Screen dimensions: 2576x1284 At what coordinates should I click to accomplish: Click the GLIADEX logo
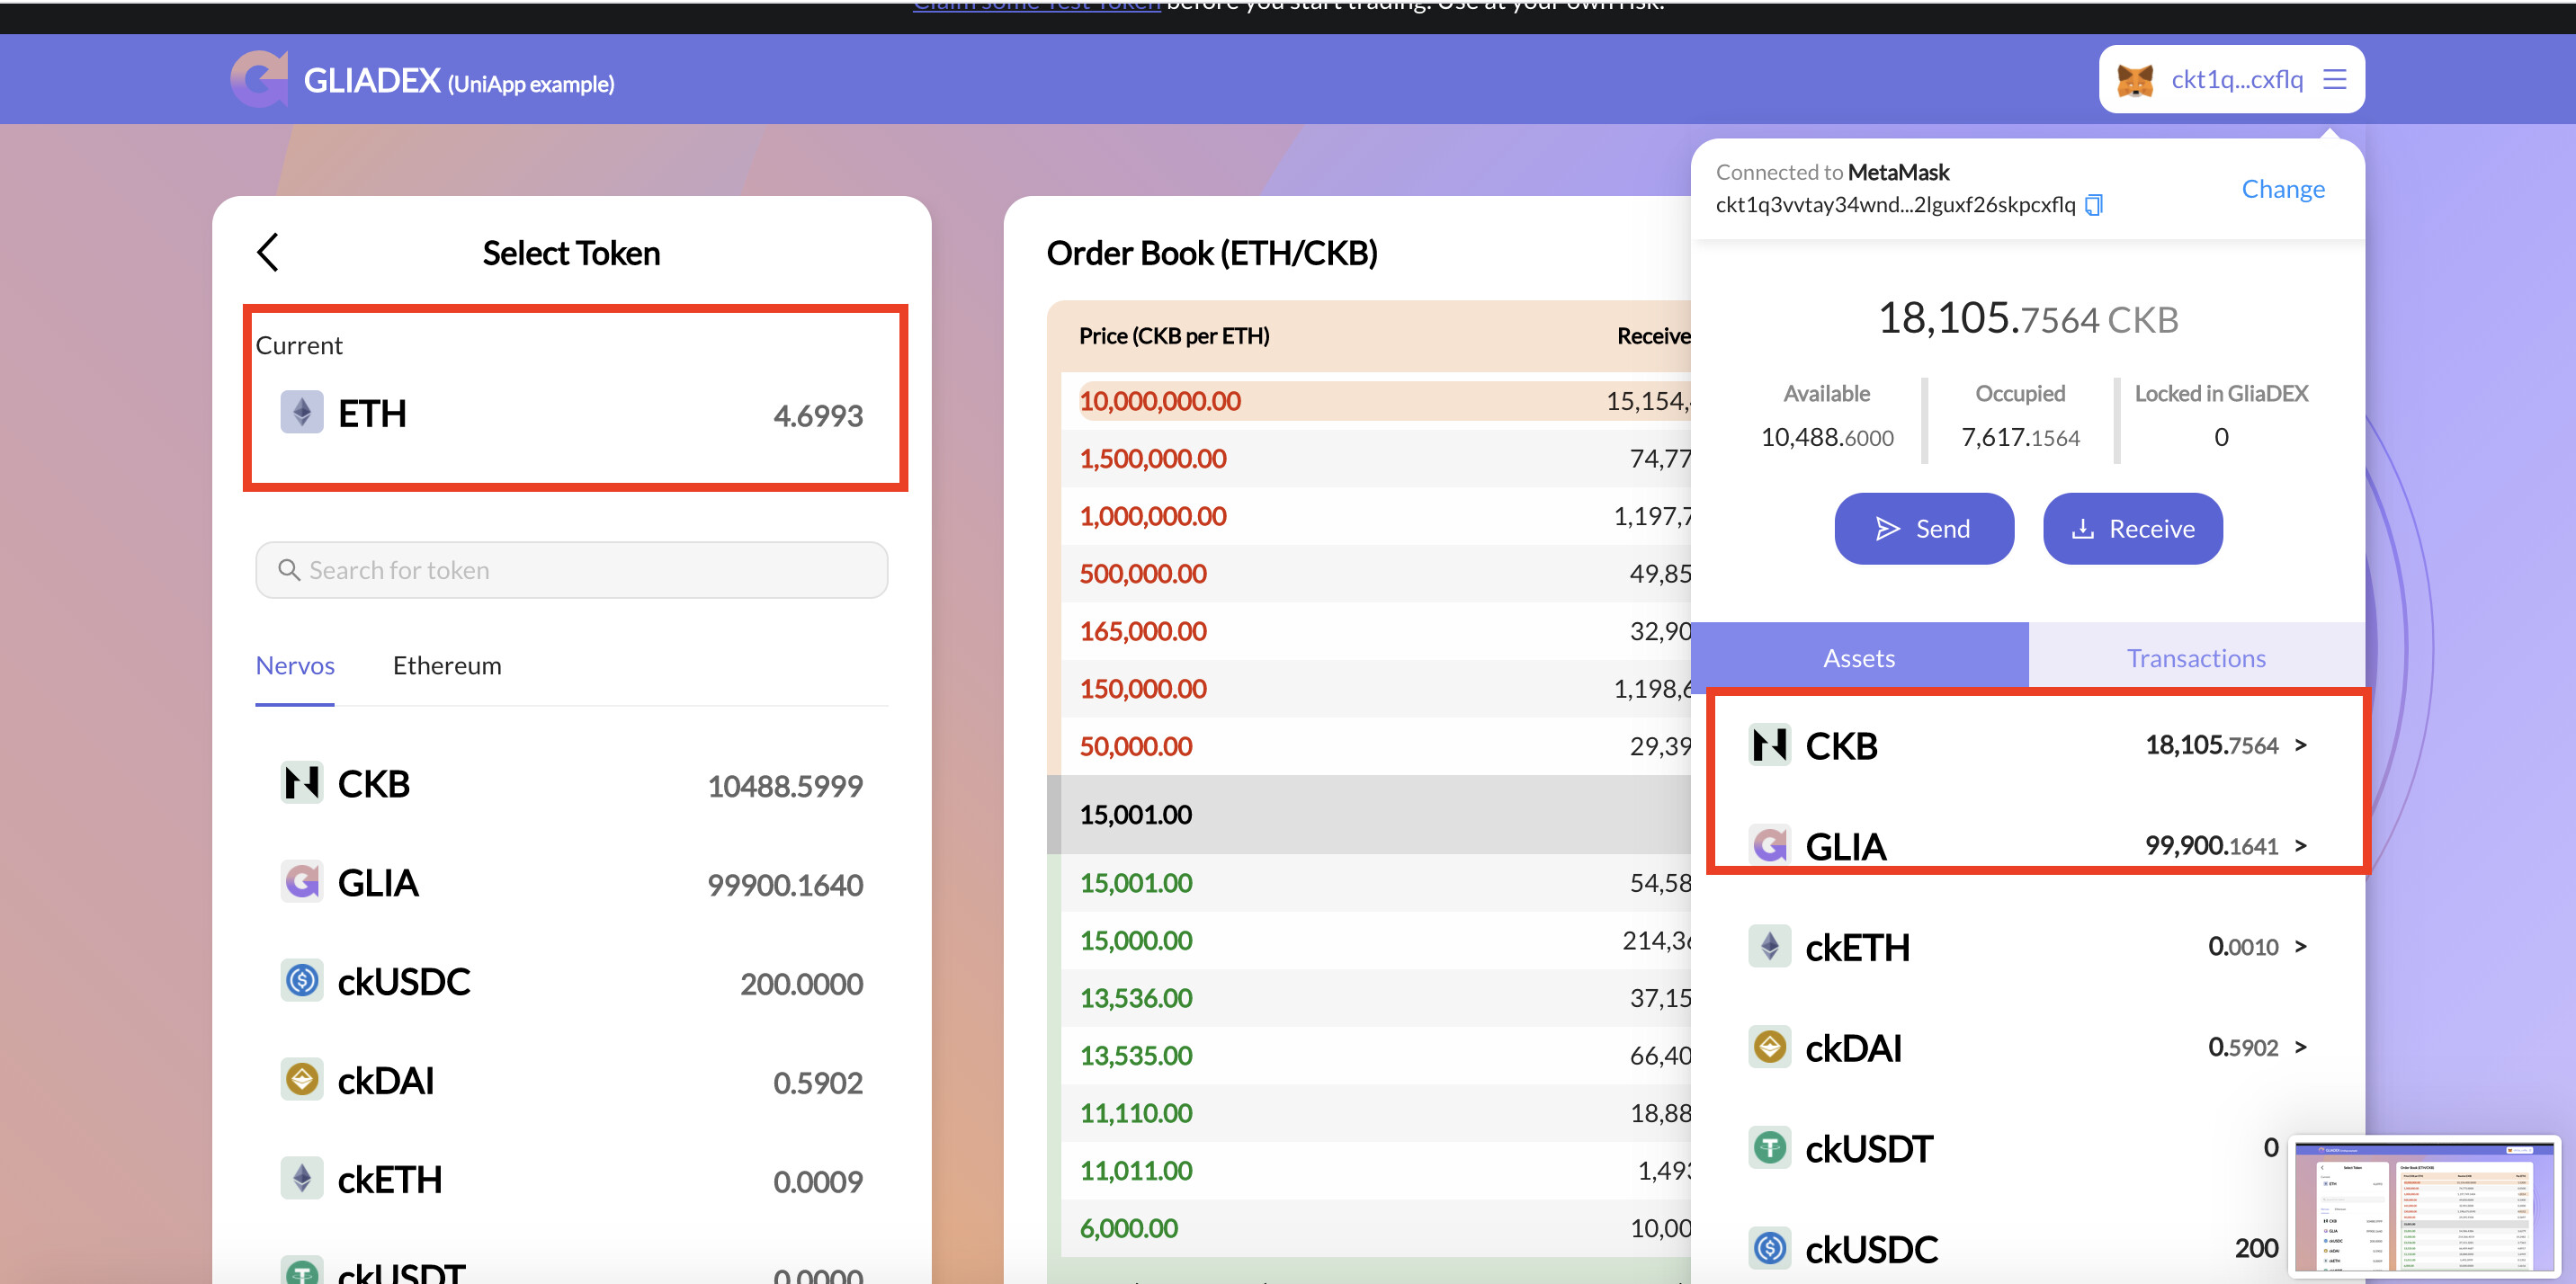tap(260, 79)
